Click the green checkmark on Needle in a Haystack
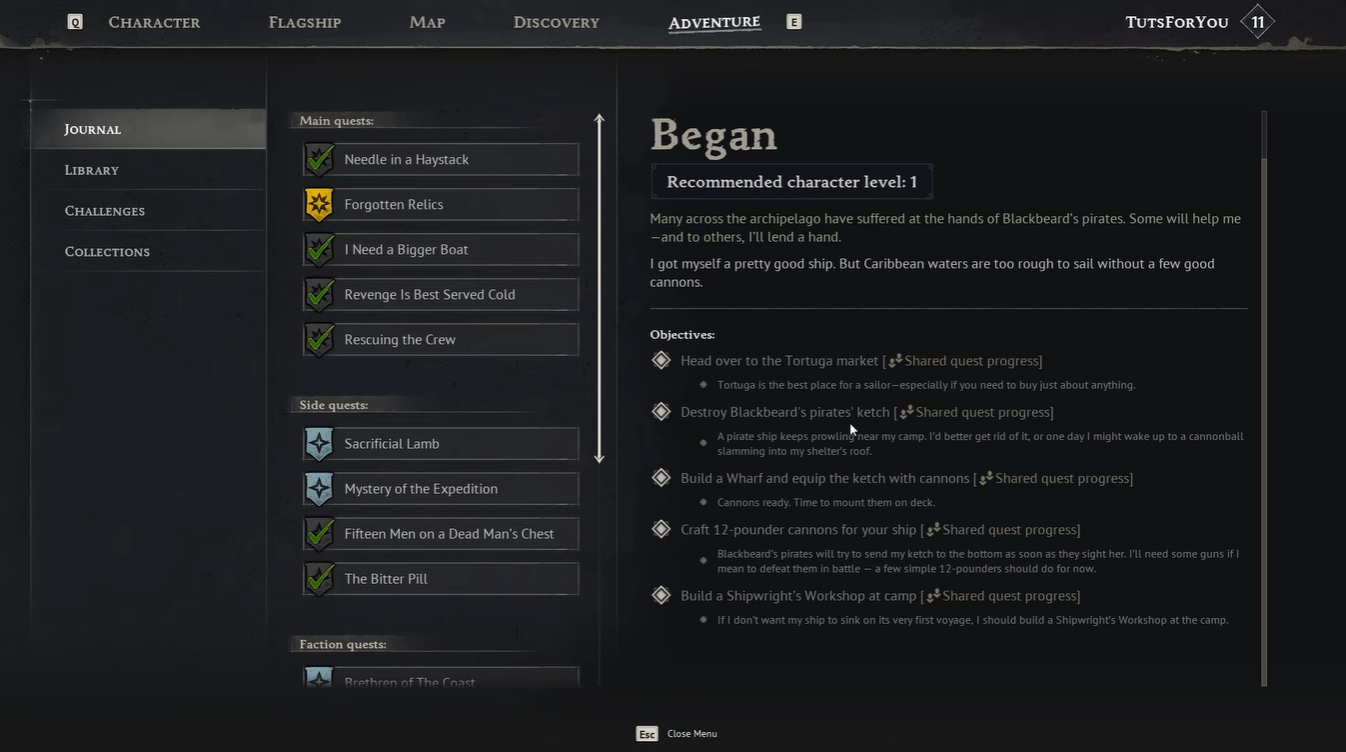 click(x=319, y=160)
